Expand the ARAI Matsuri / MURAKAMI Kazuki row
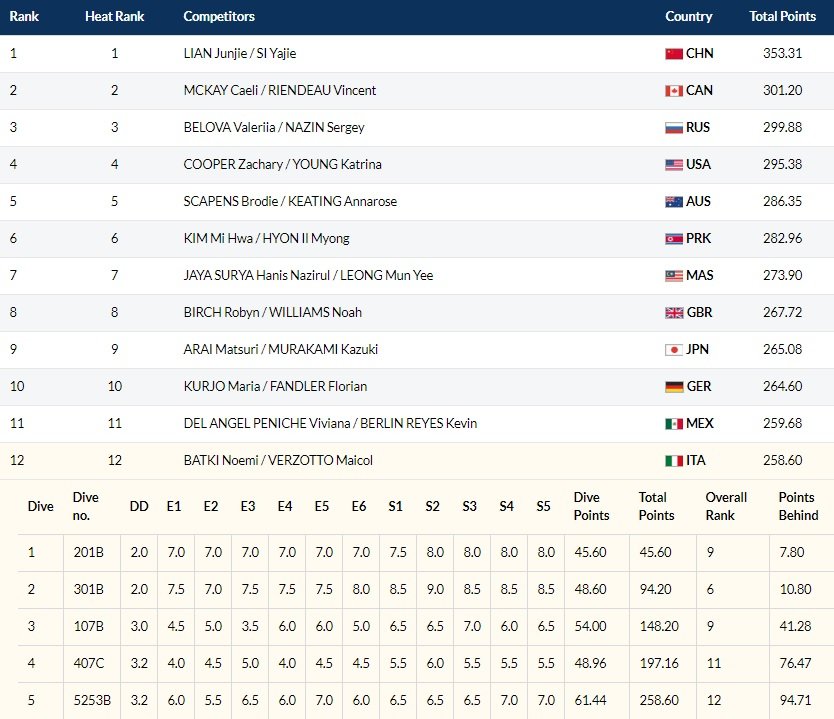This screenshot has height=719, width=834. pos(417,349)
